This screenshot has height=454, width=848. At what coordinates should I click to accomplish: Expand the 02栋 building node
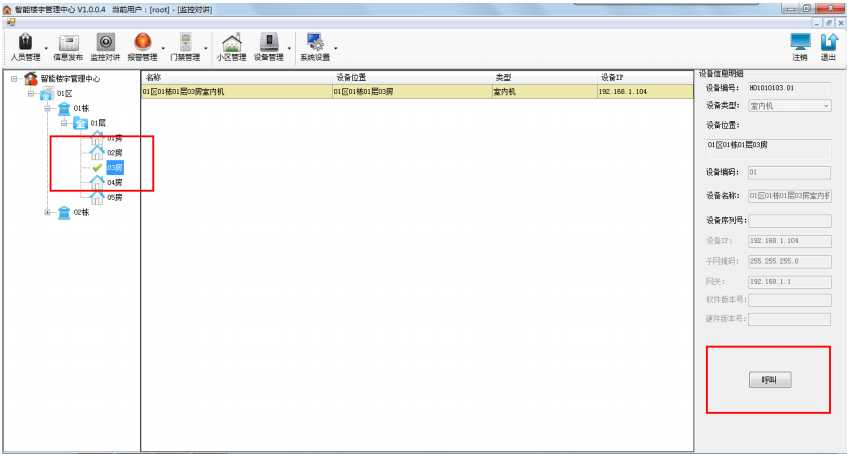coord(47,212)
